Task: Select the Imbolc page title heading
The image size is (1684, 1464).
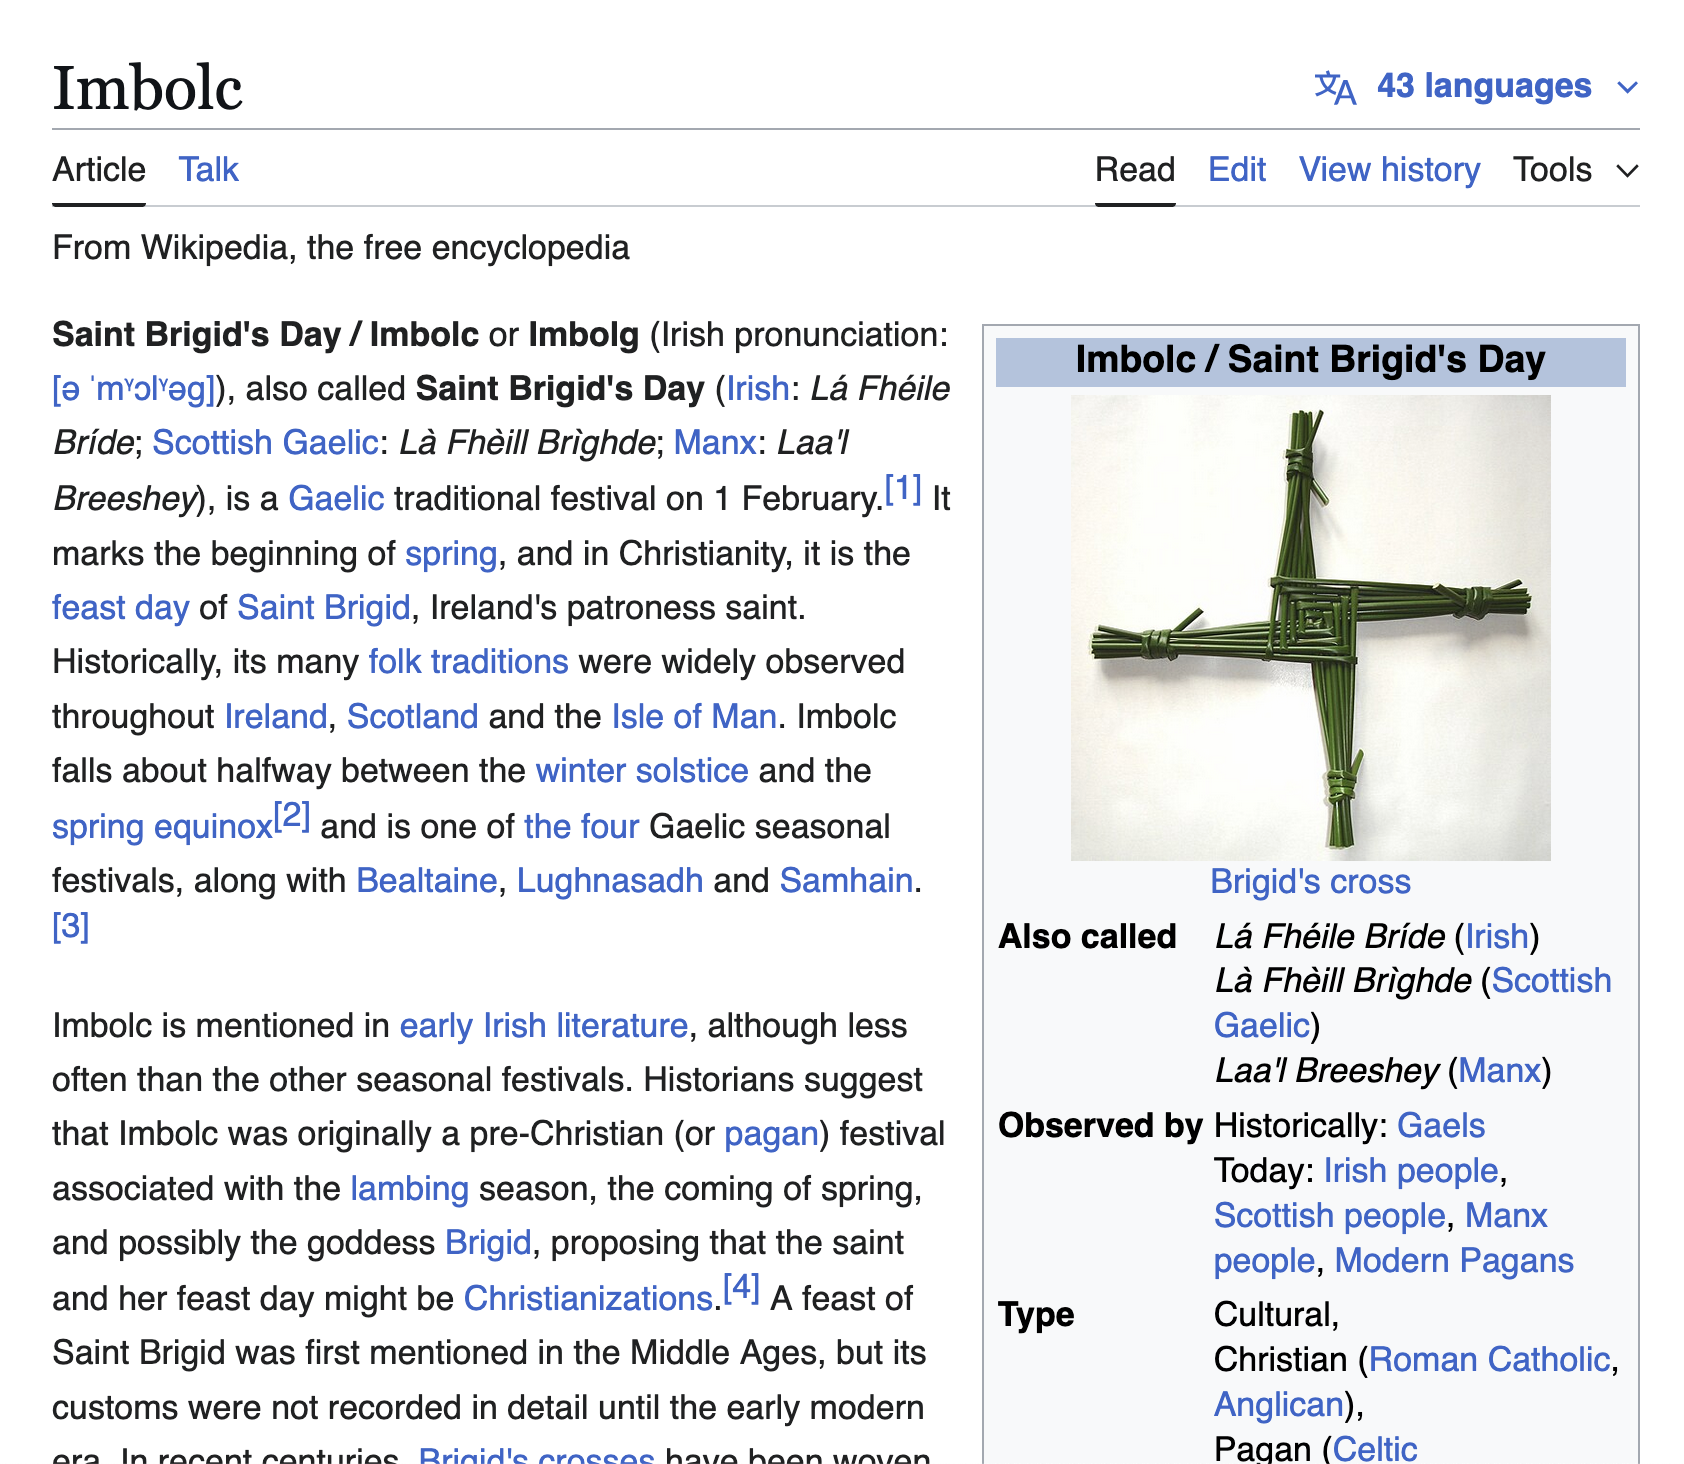Action: tap(148, 88)
